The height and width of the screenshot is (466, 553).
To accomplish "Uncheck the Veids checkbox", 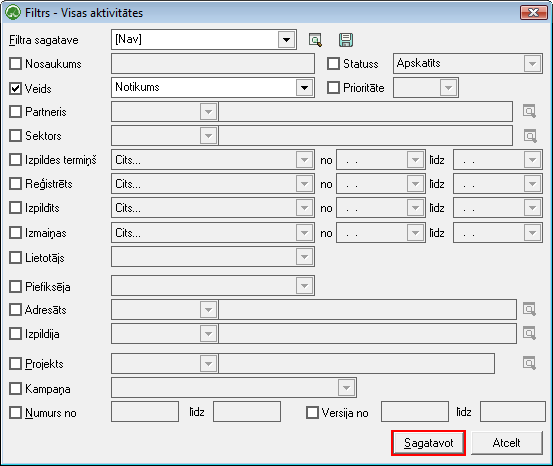I will click(16, 89).
